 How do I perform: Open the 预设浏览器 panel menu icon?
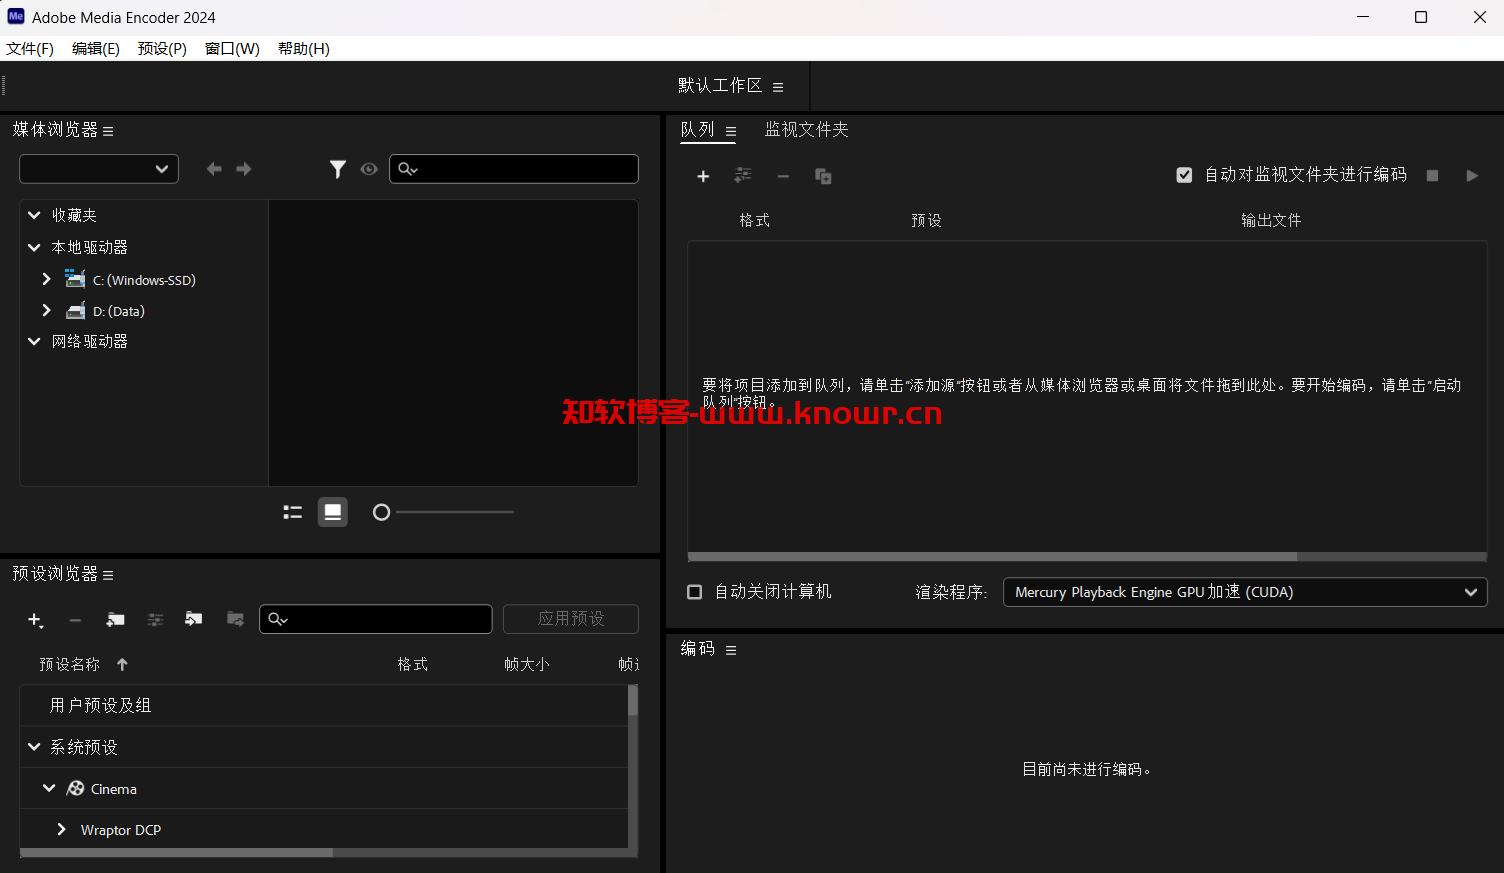pos(108,575)
